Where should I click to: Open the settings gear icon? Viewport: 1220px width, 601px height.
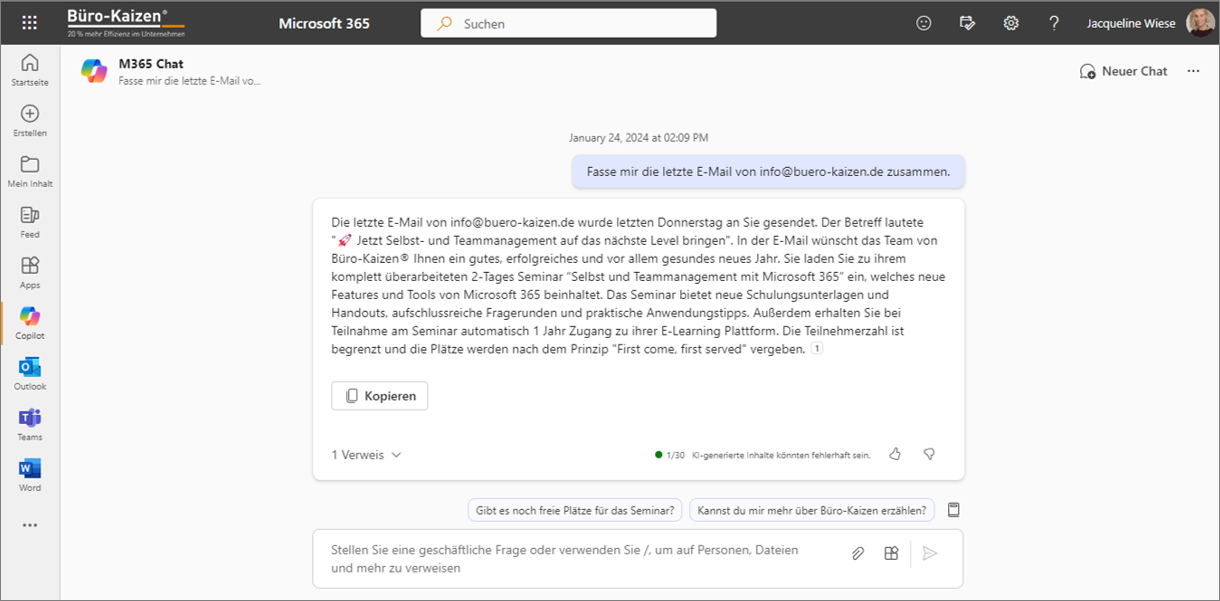(1011, 23)
